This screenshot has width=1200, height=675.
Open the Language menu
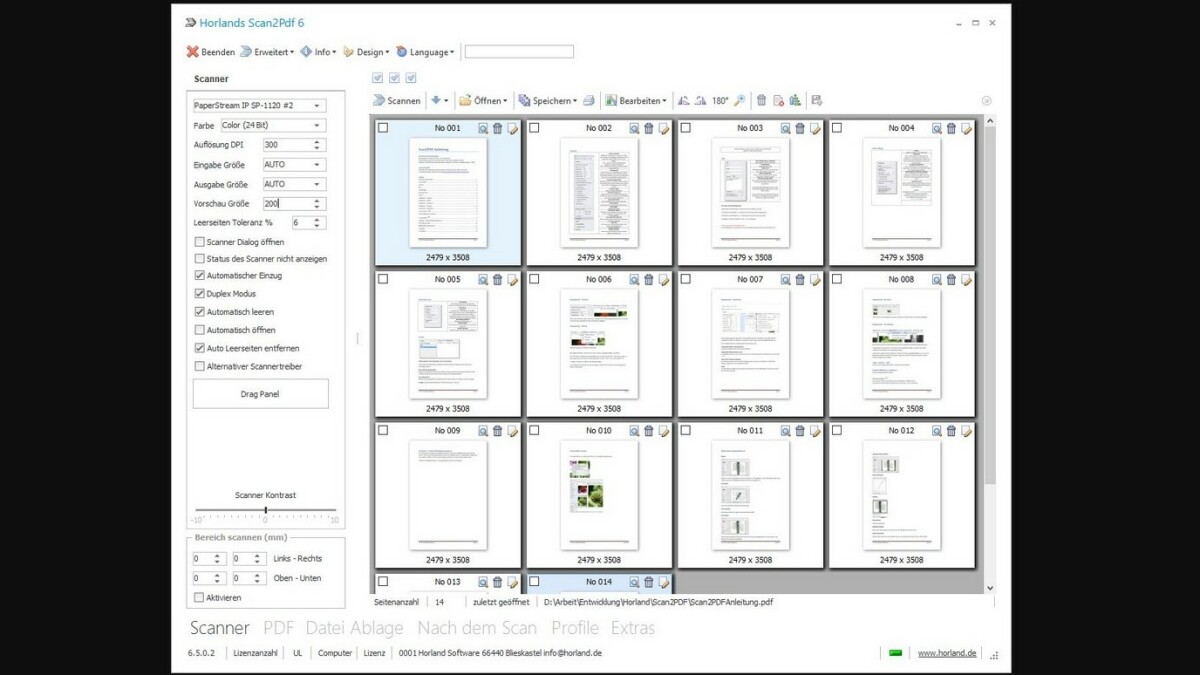tap(425, 52)
